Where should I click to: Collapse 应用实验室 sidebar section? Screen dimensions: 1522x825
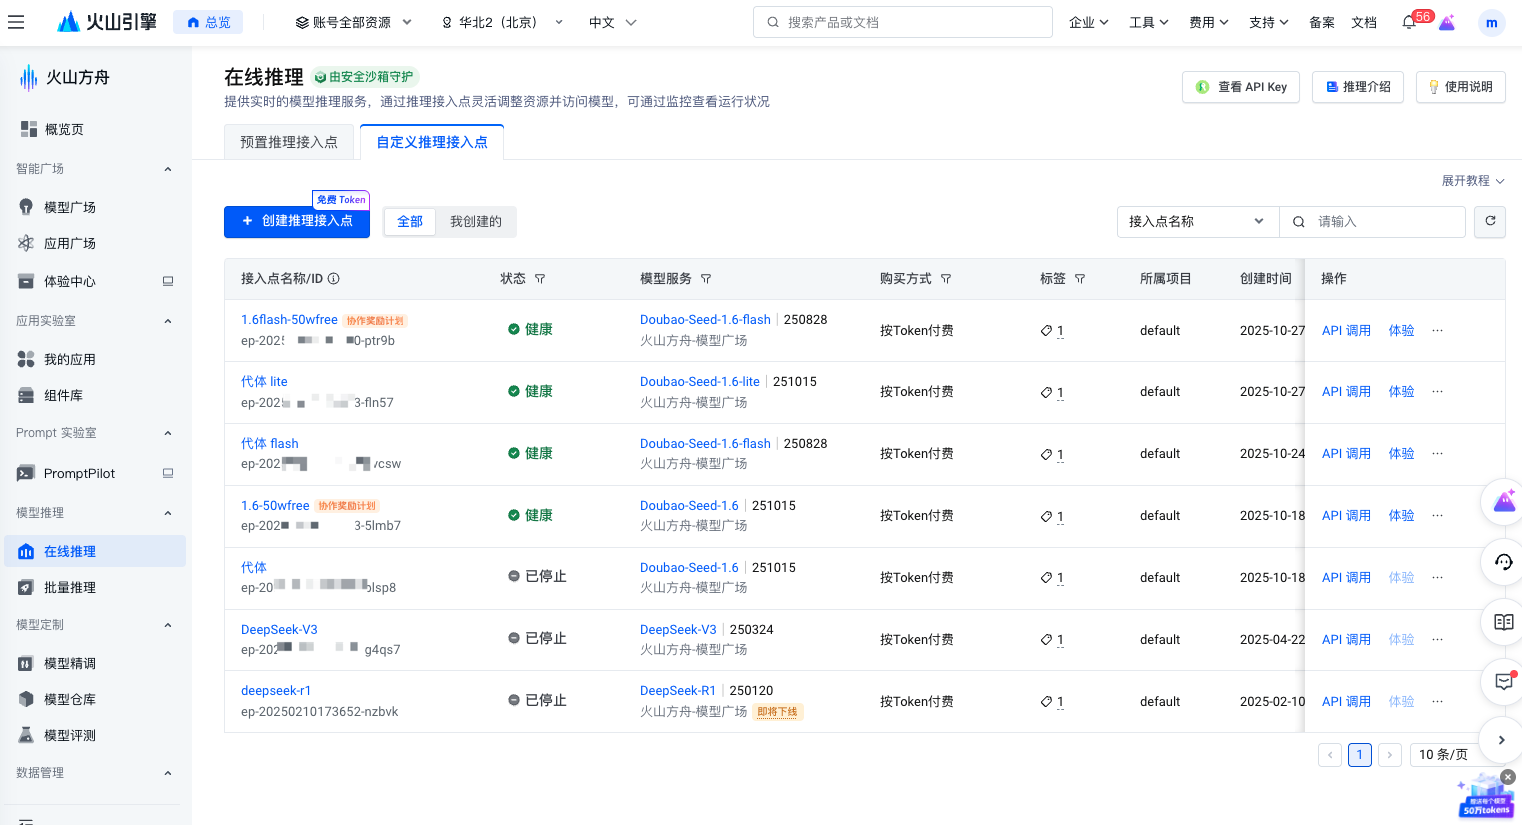(168, 321)
